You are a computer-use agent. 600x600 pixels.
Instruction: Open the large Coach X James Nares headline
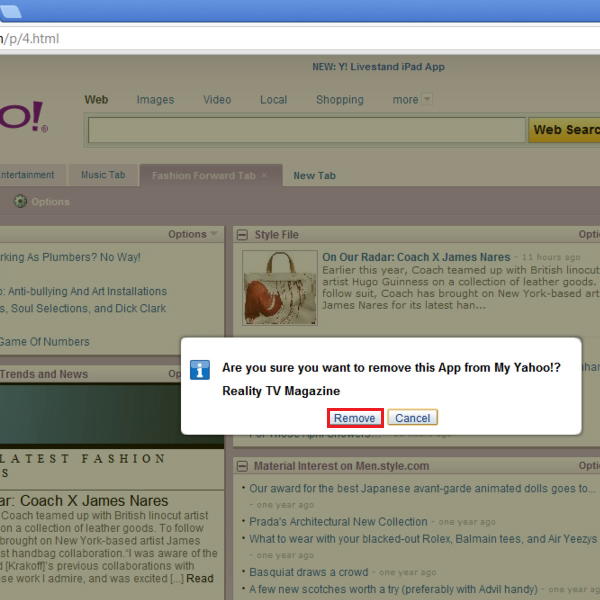(84, 501)
